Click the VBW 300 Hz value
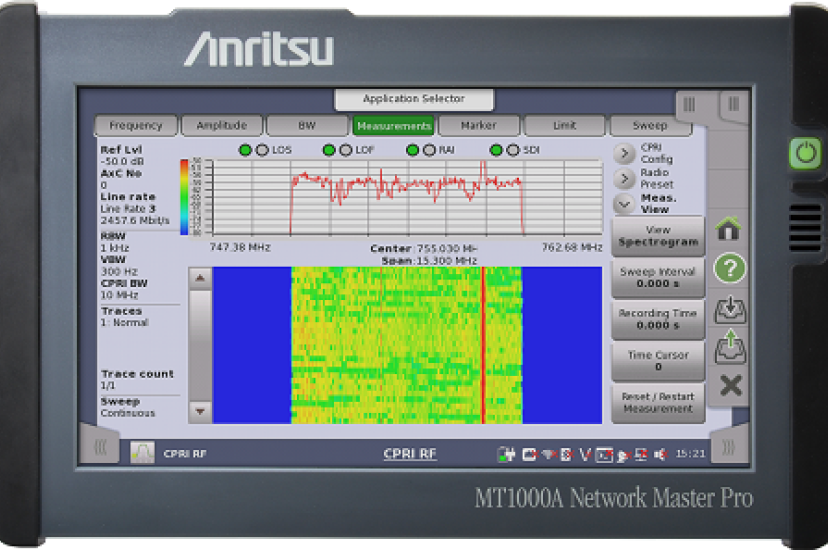Screen dimensions: 828x550 point(119,271)
